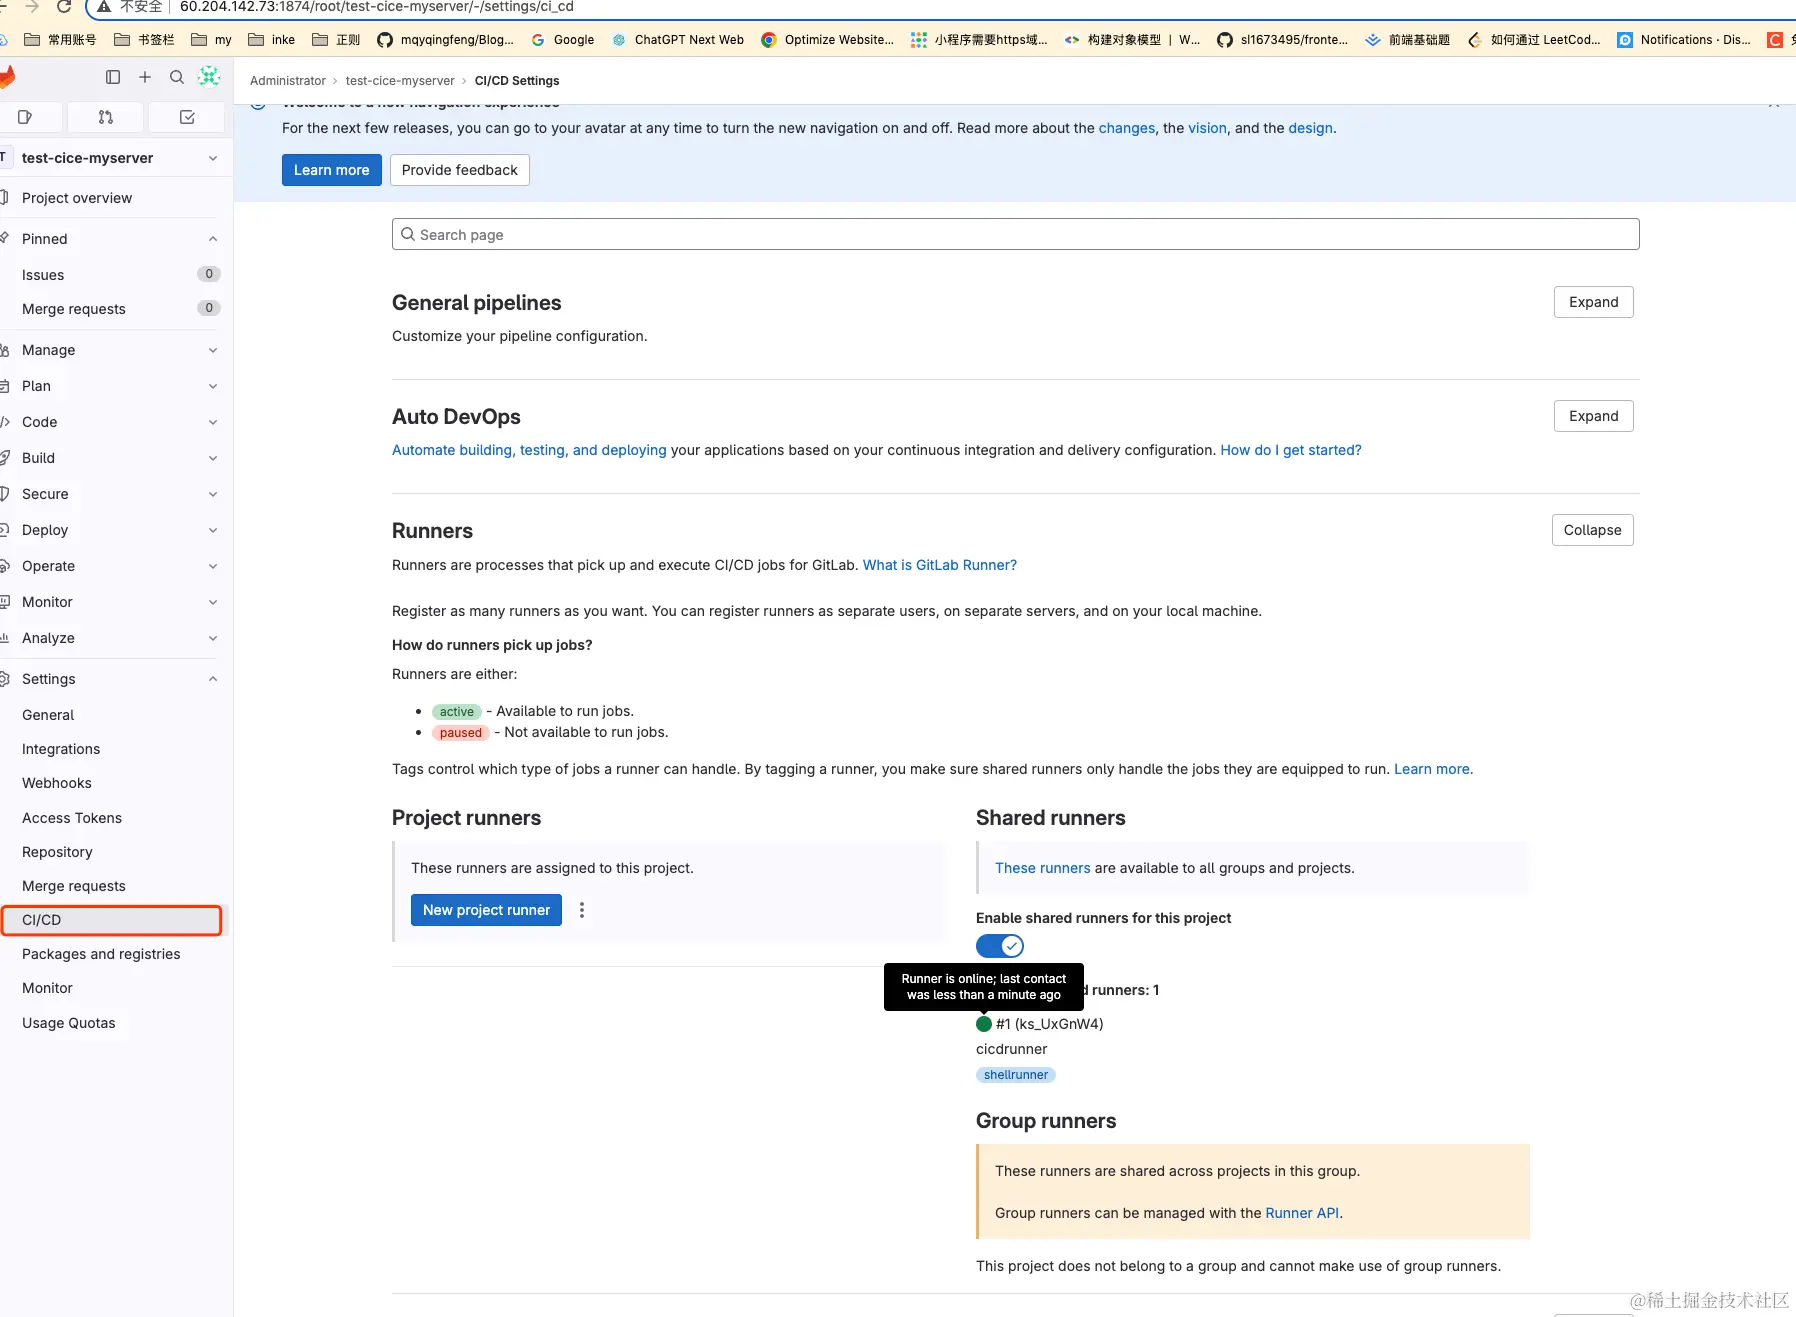Open the three-dot menu next to New project runner

582,910
